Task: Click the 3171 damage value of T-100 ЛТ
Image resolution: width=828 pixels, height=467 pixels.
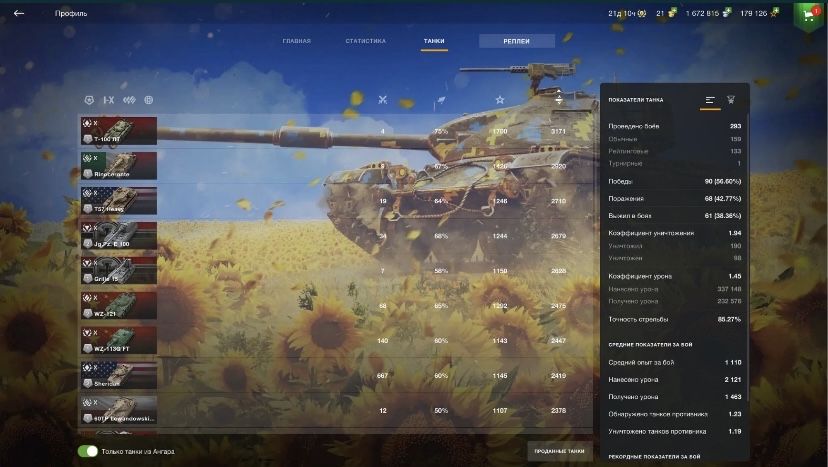Action: (558, 131)
